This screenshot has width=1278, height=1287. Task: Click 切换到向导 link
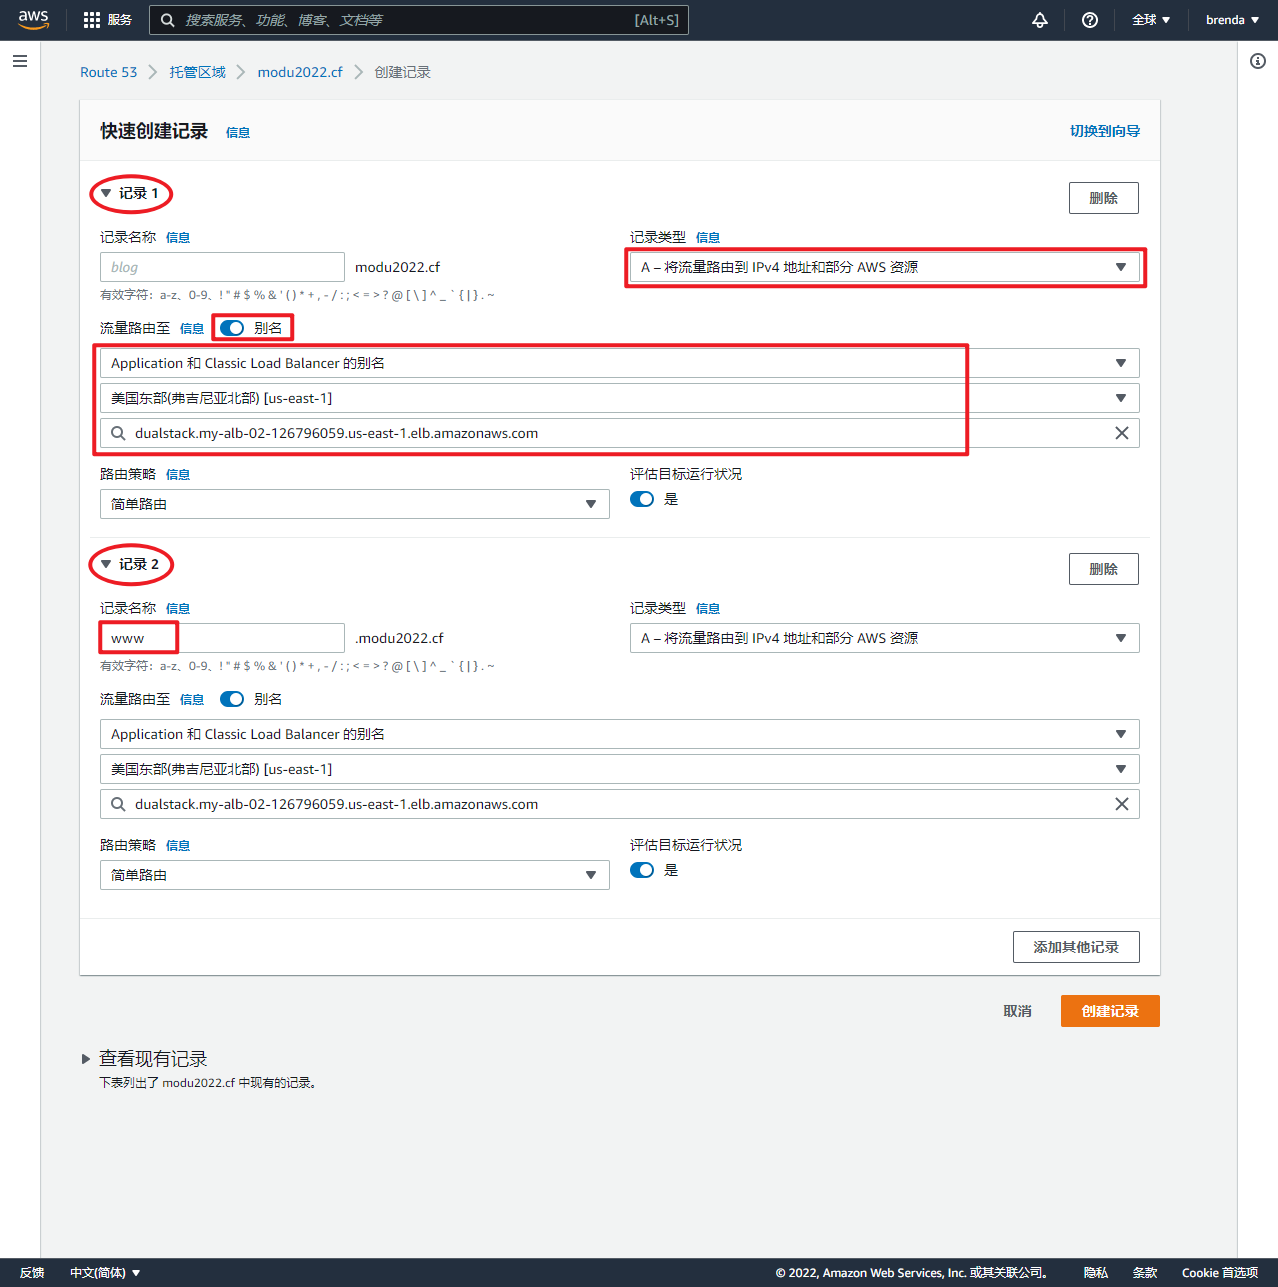(x=1105, y=131)
